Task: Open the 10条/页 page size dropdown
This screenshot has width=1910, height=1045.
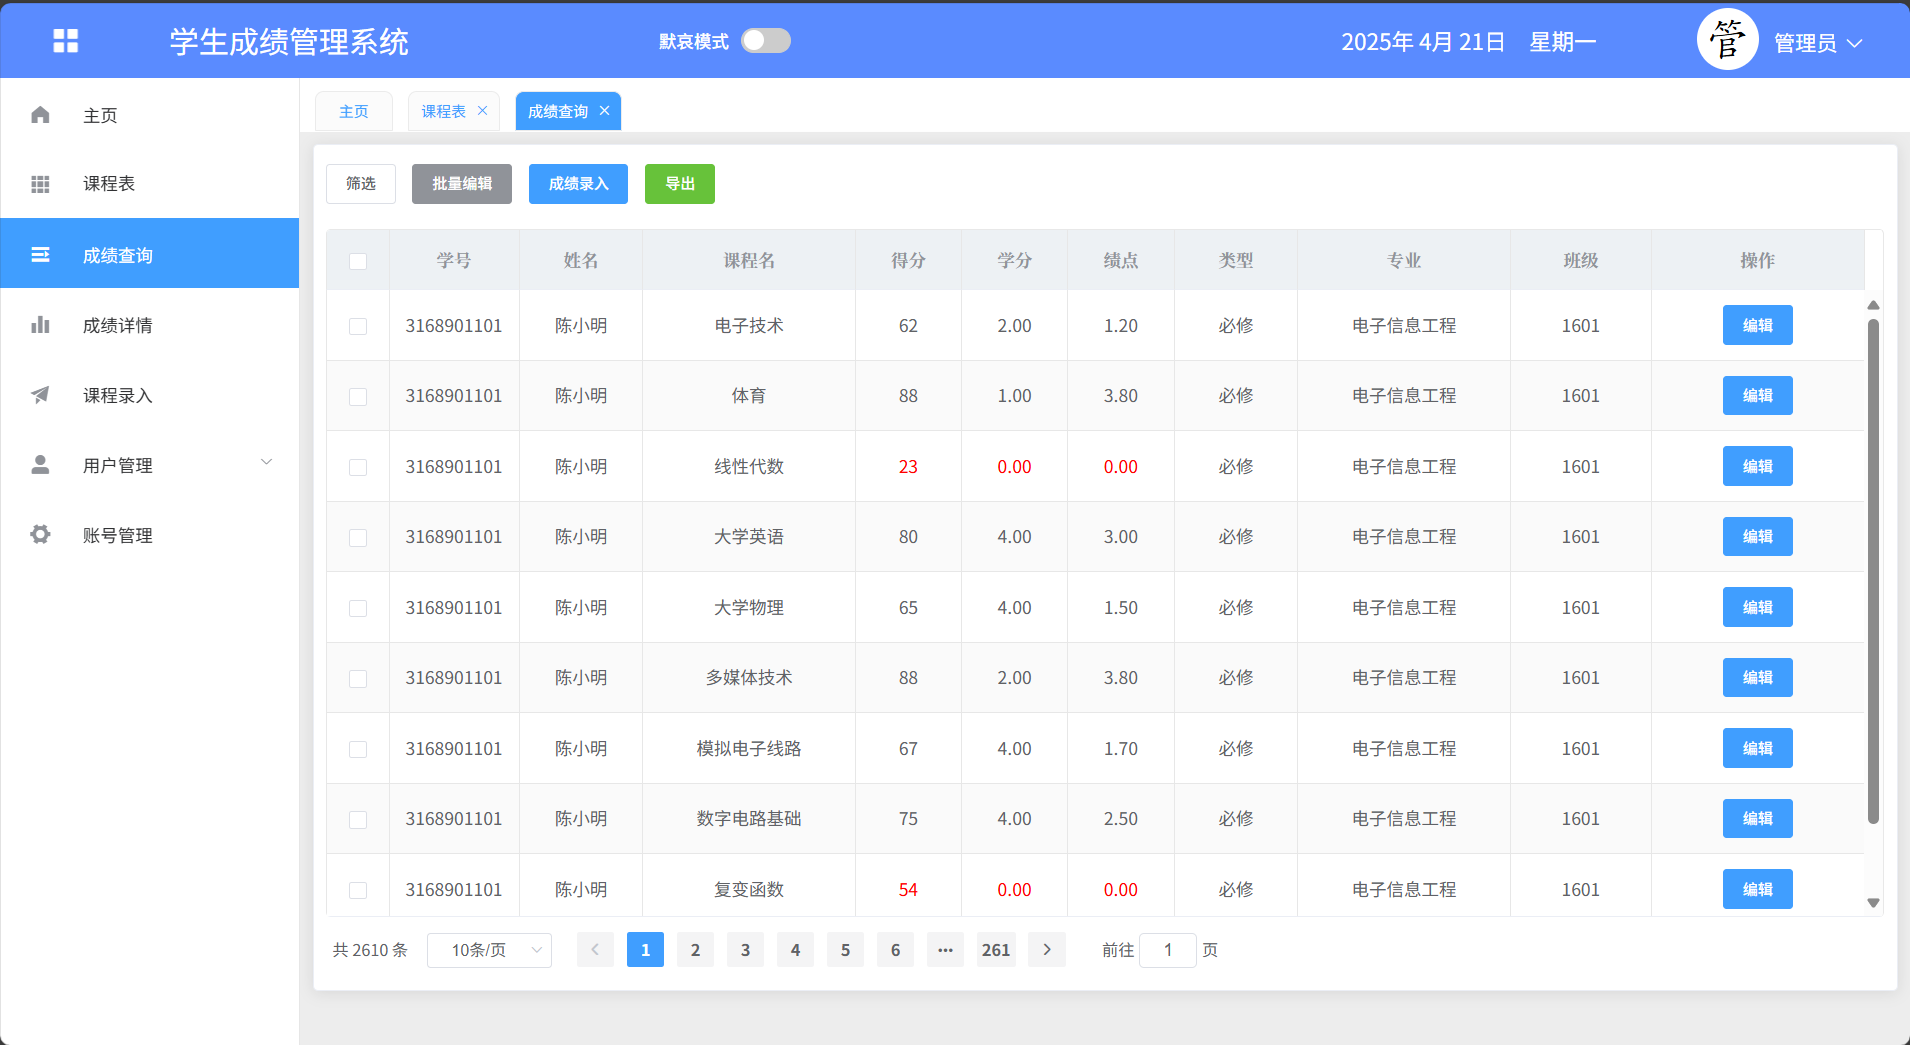Action: (489, 950)
